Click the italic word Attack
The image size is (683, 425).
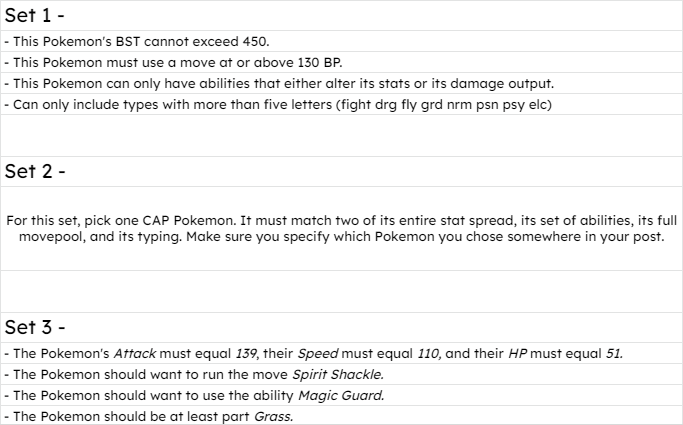[135, 353]
